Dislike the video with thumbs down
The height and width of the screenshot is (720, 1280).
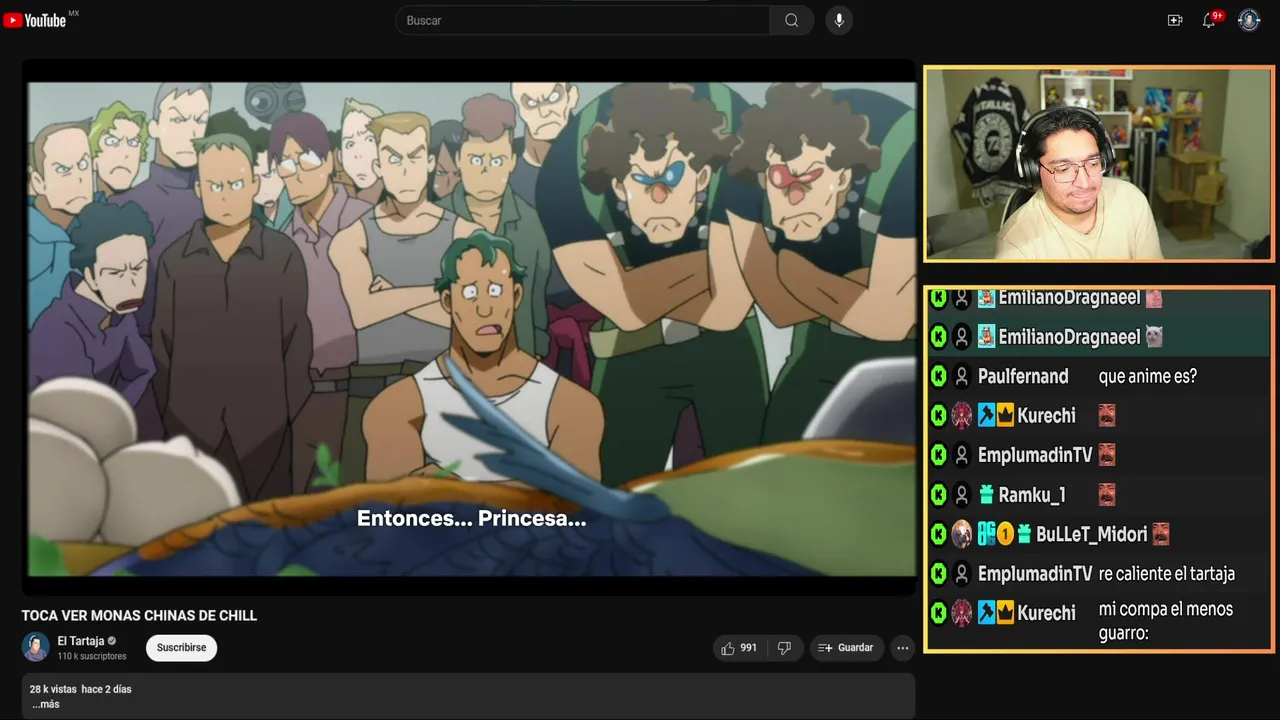point(784,648)
